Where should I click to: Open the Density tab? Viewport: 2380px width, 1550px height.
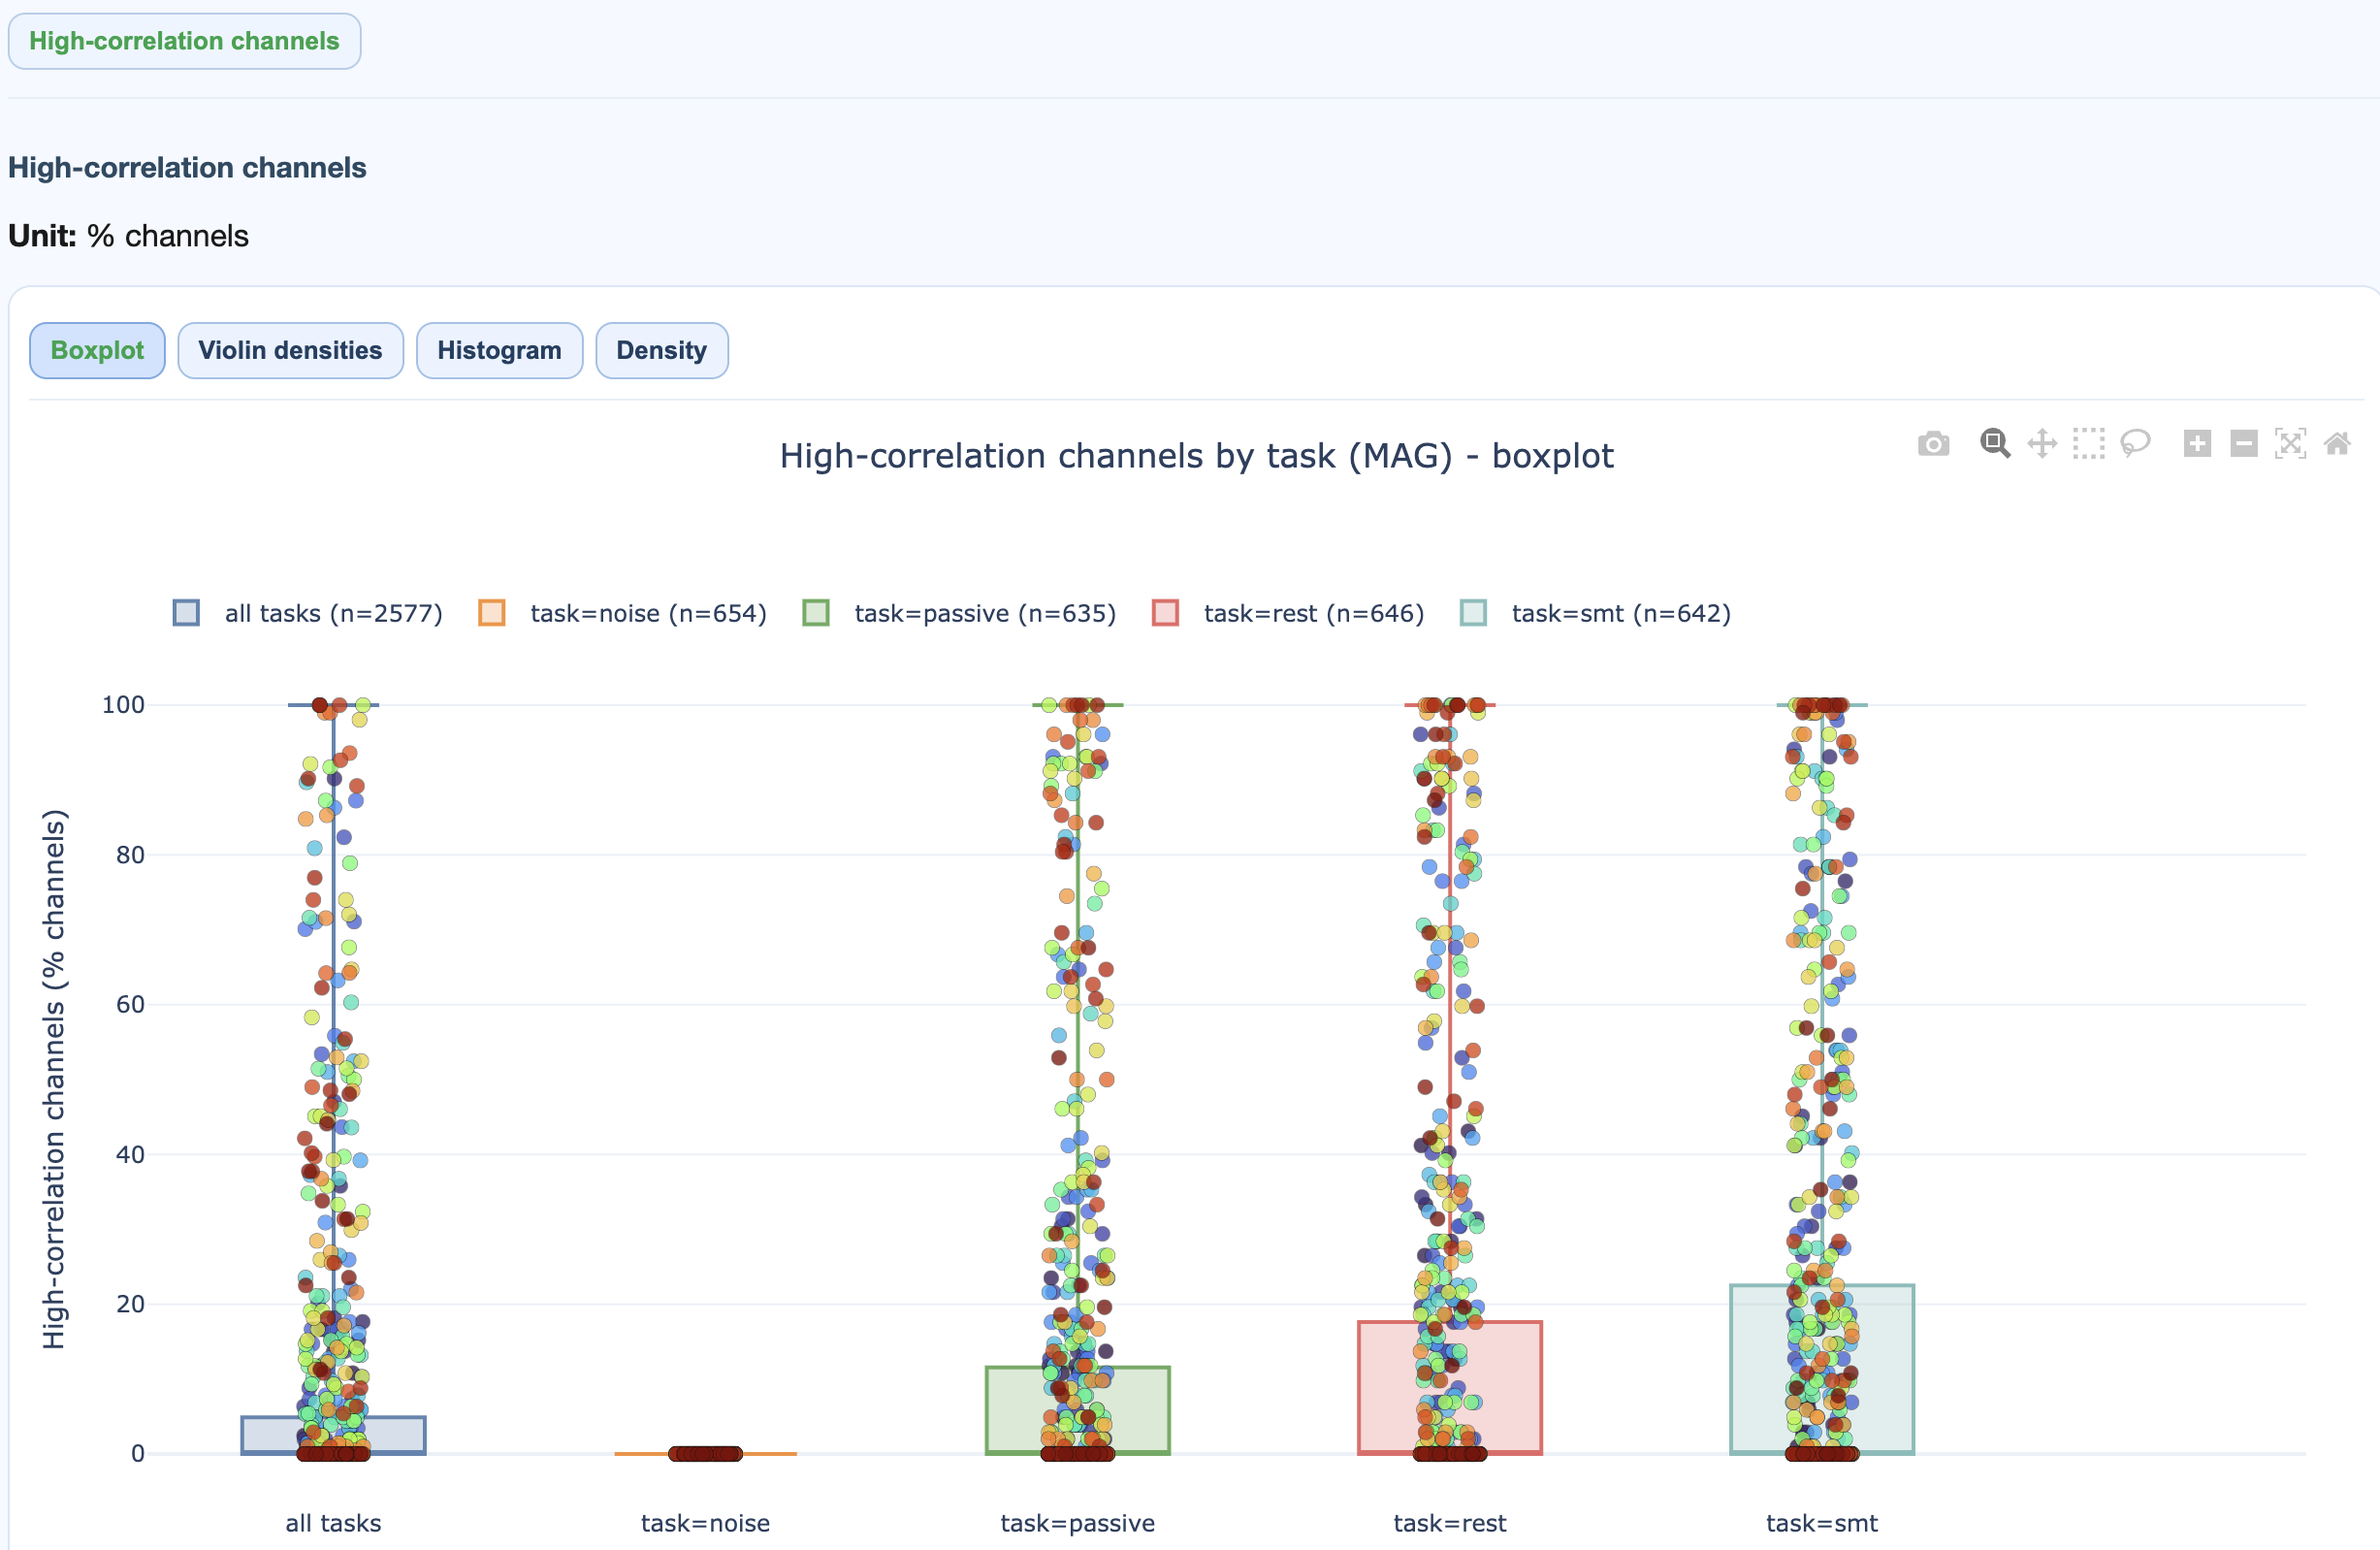tap(661, 350)
